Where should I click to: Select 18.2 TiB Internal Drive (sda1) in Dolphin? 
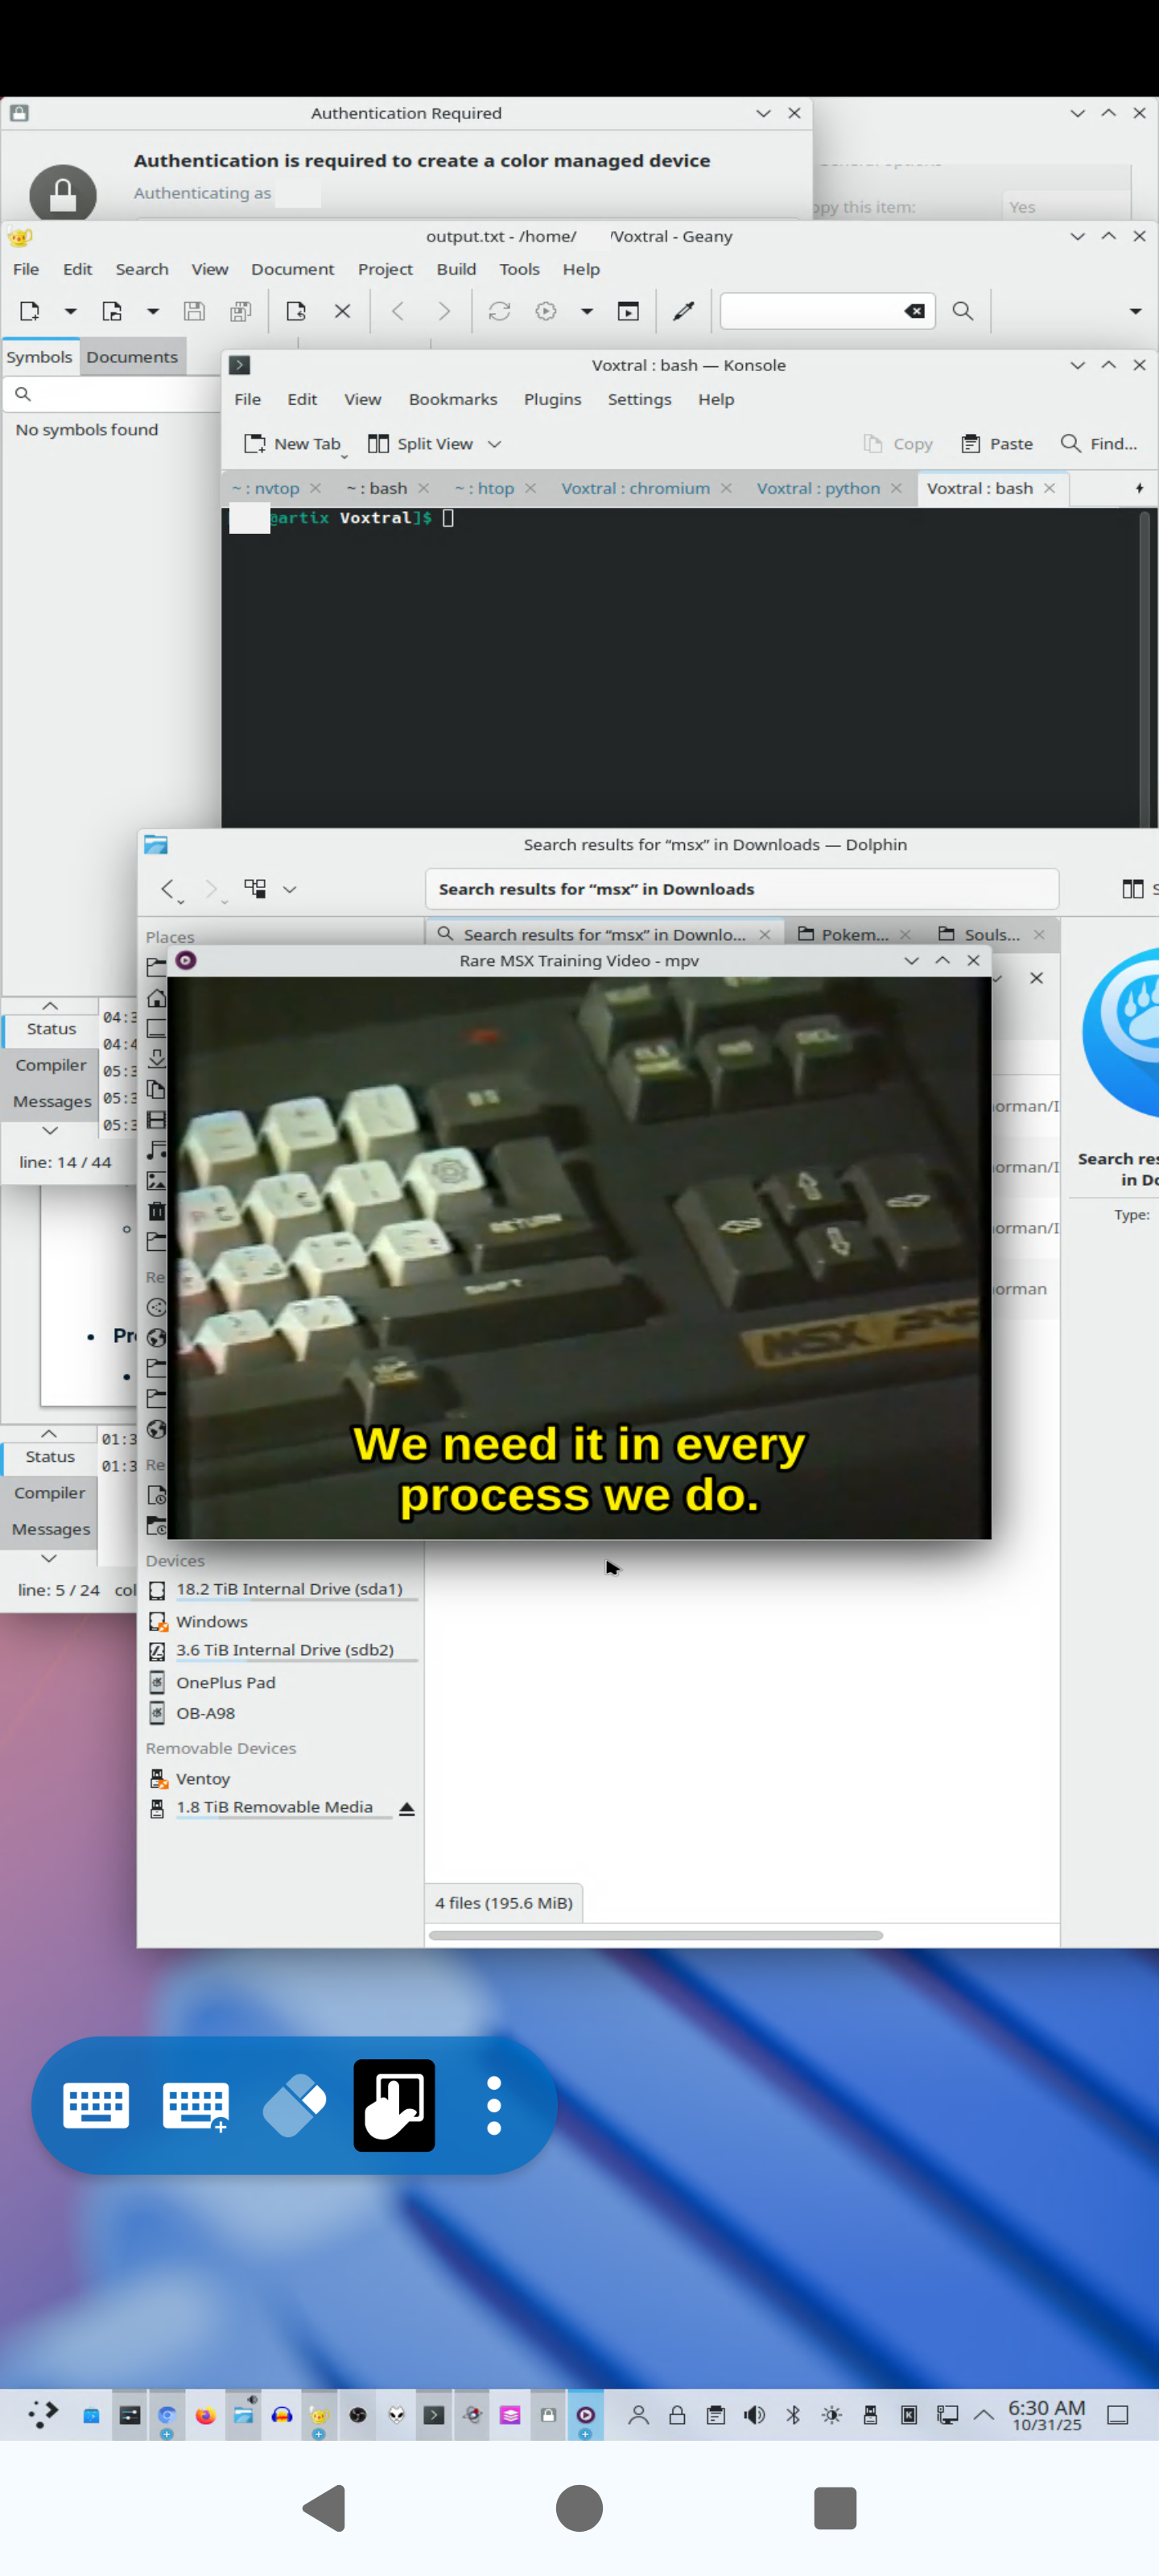(x=280, y=1589)
